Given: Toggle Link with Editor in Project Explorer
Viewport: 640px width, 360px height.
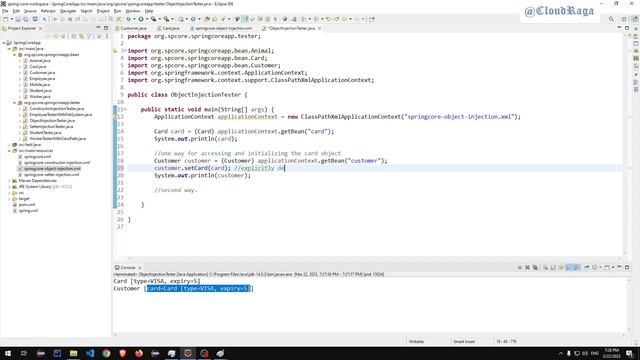Looking at the screenshot, I should point(81,36).
